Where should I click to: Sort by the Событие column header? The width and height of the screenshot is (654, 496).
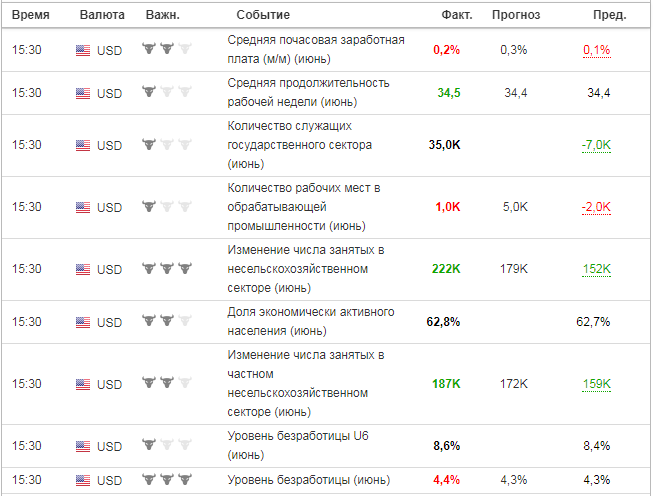263,15
